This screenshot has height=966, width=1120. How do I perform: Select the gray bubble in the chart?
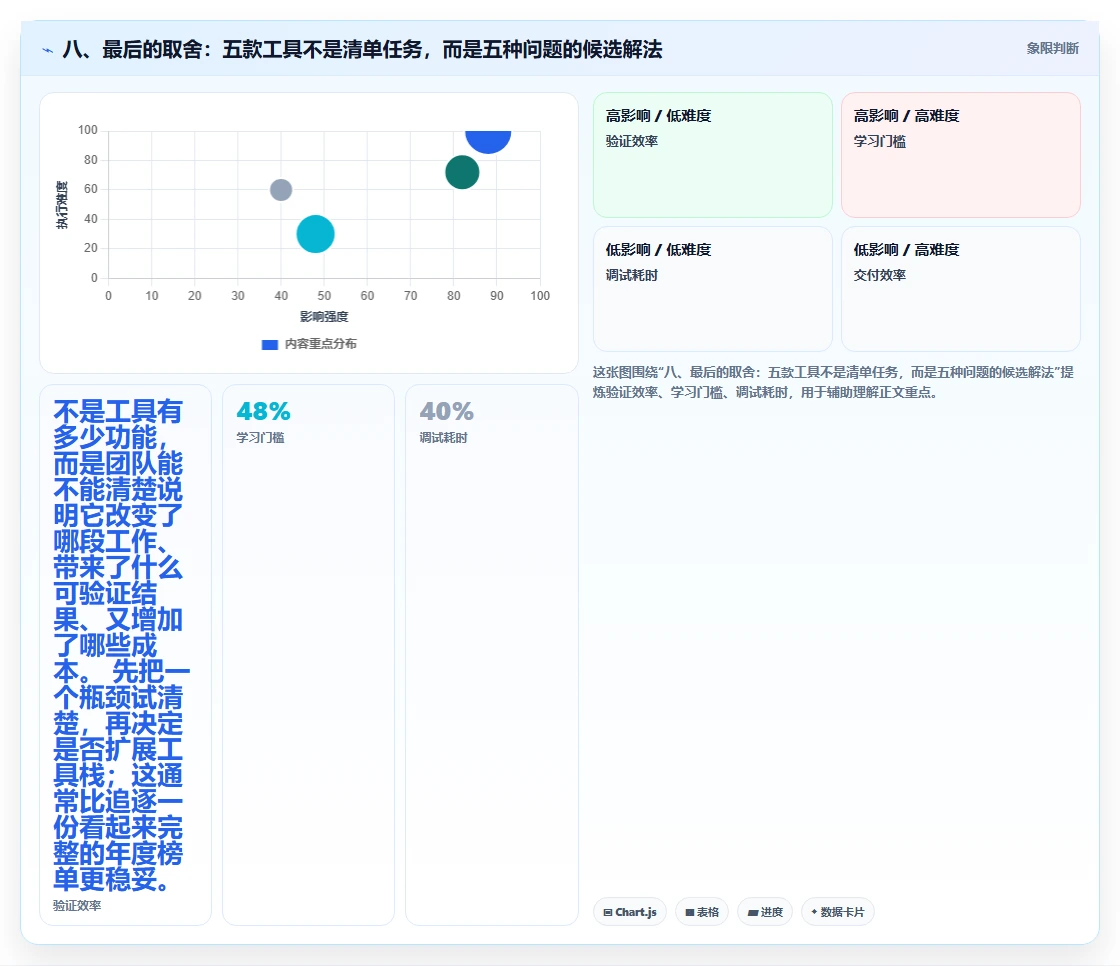tap(281, 190)
